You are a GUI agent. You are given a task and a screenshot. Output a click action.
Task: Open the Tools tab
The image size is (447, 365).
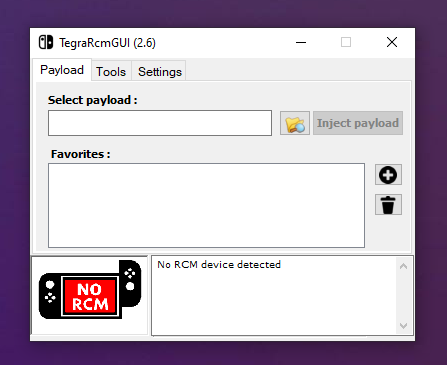tap(111, 72)
